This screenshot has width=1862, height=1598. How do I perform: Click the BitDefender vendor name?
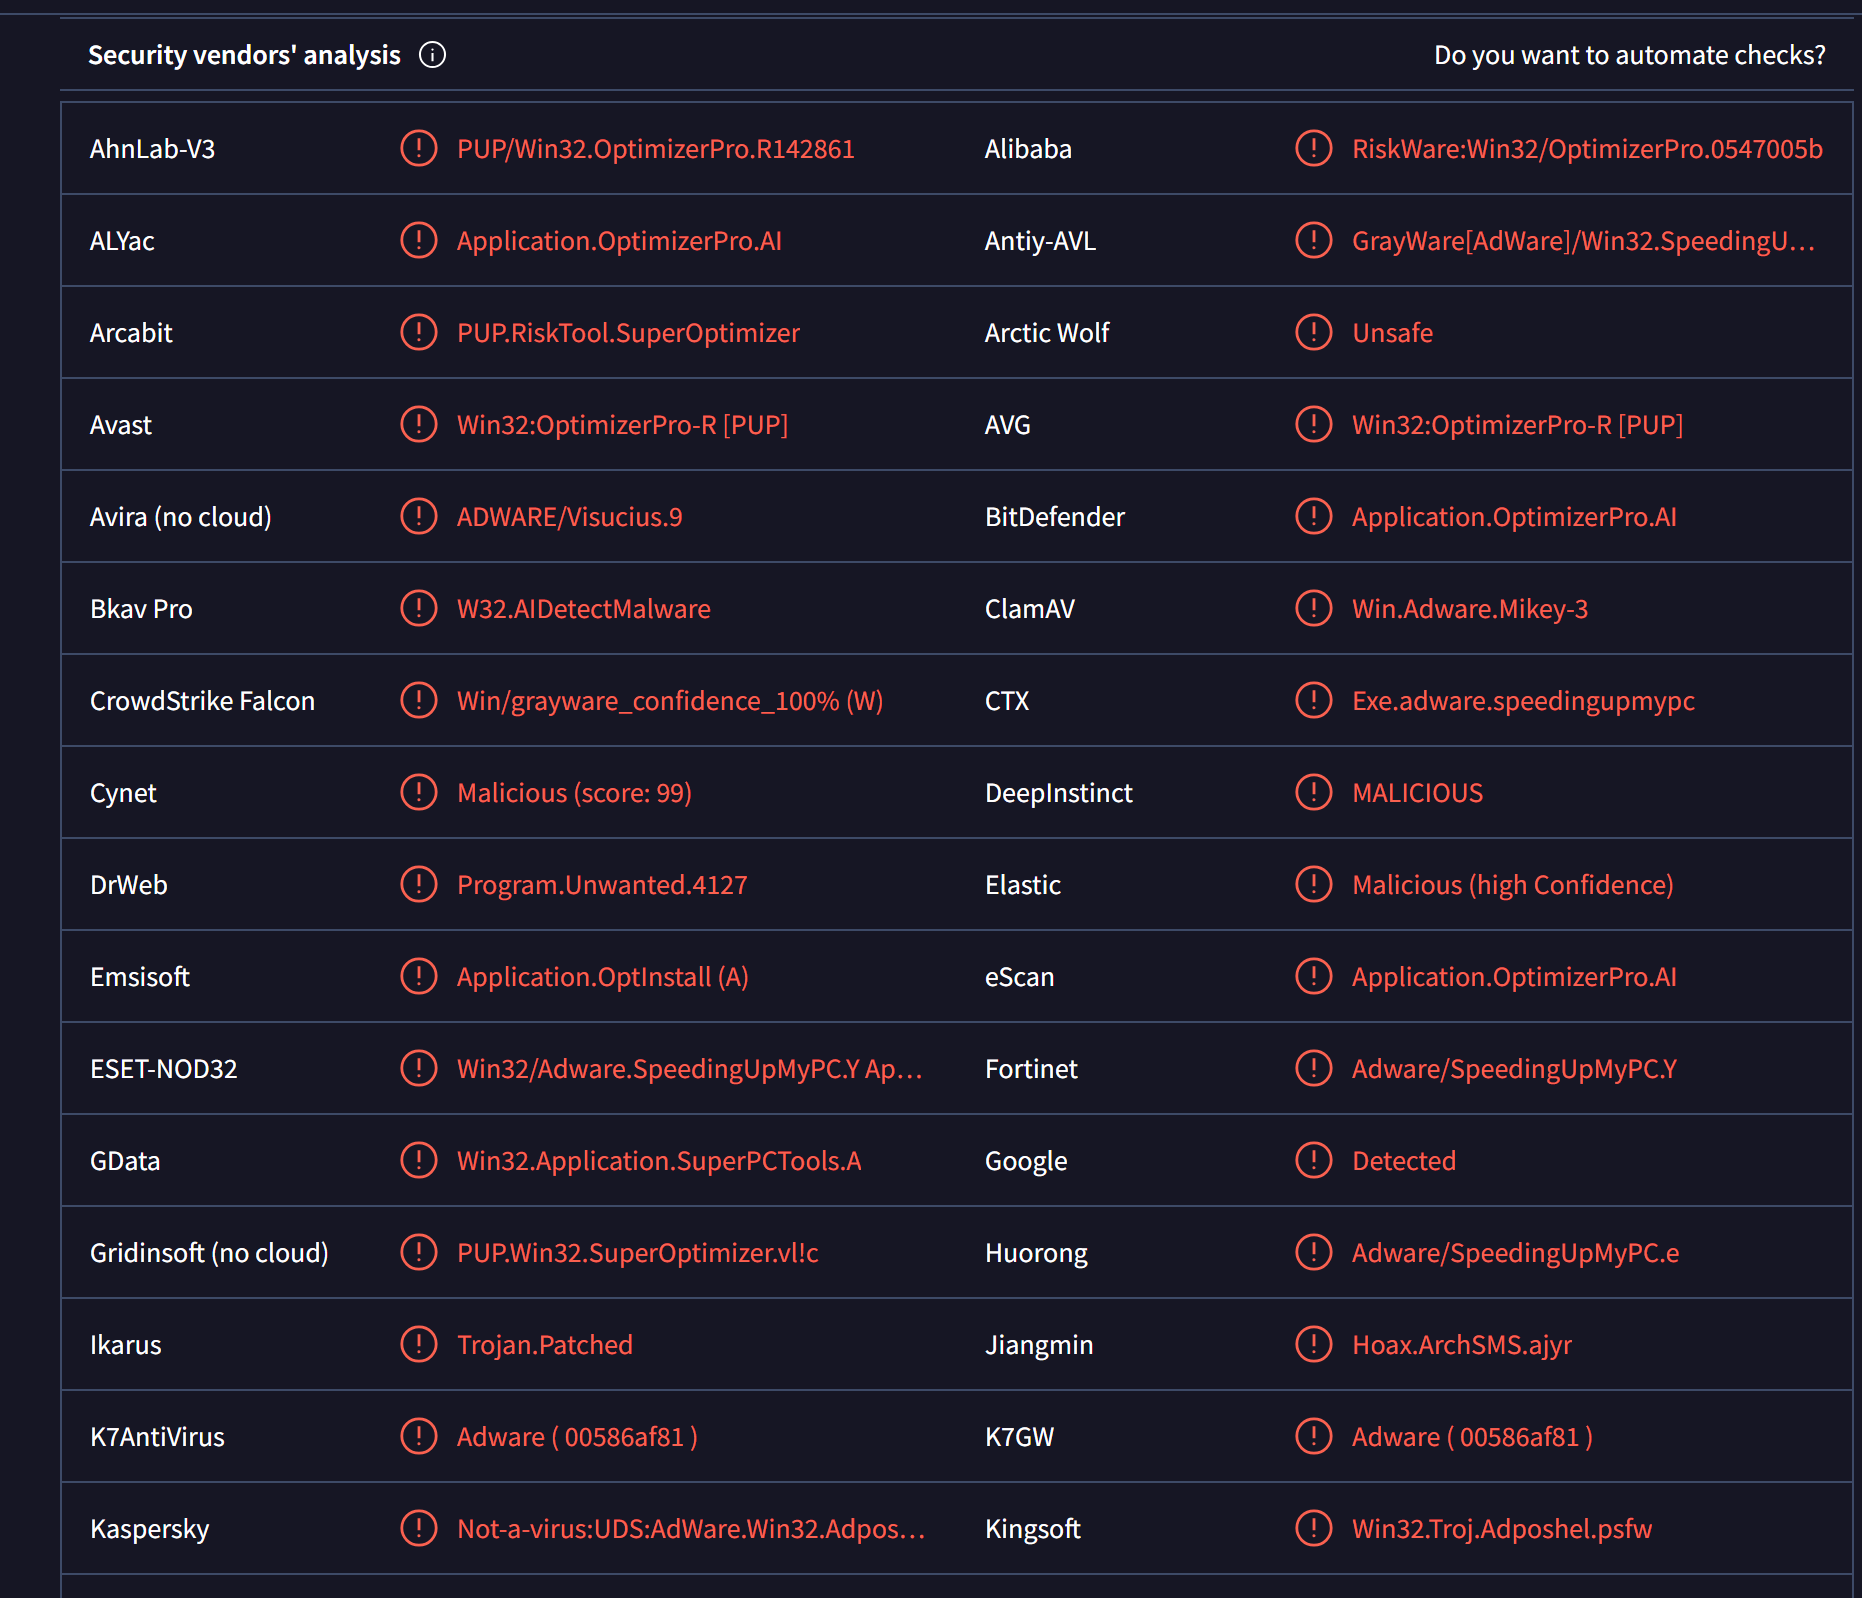(x=1054, y=517)
